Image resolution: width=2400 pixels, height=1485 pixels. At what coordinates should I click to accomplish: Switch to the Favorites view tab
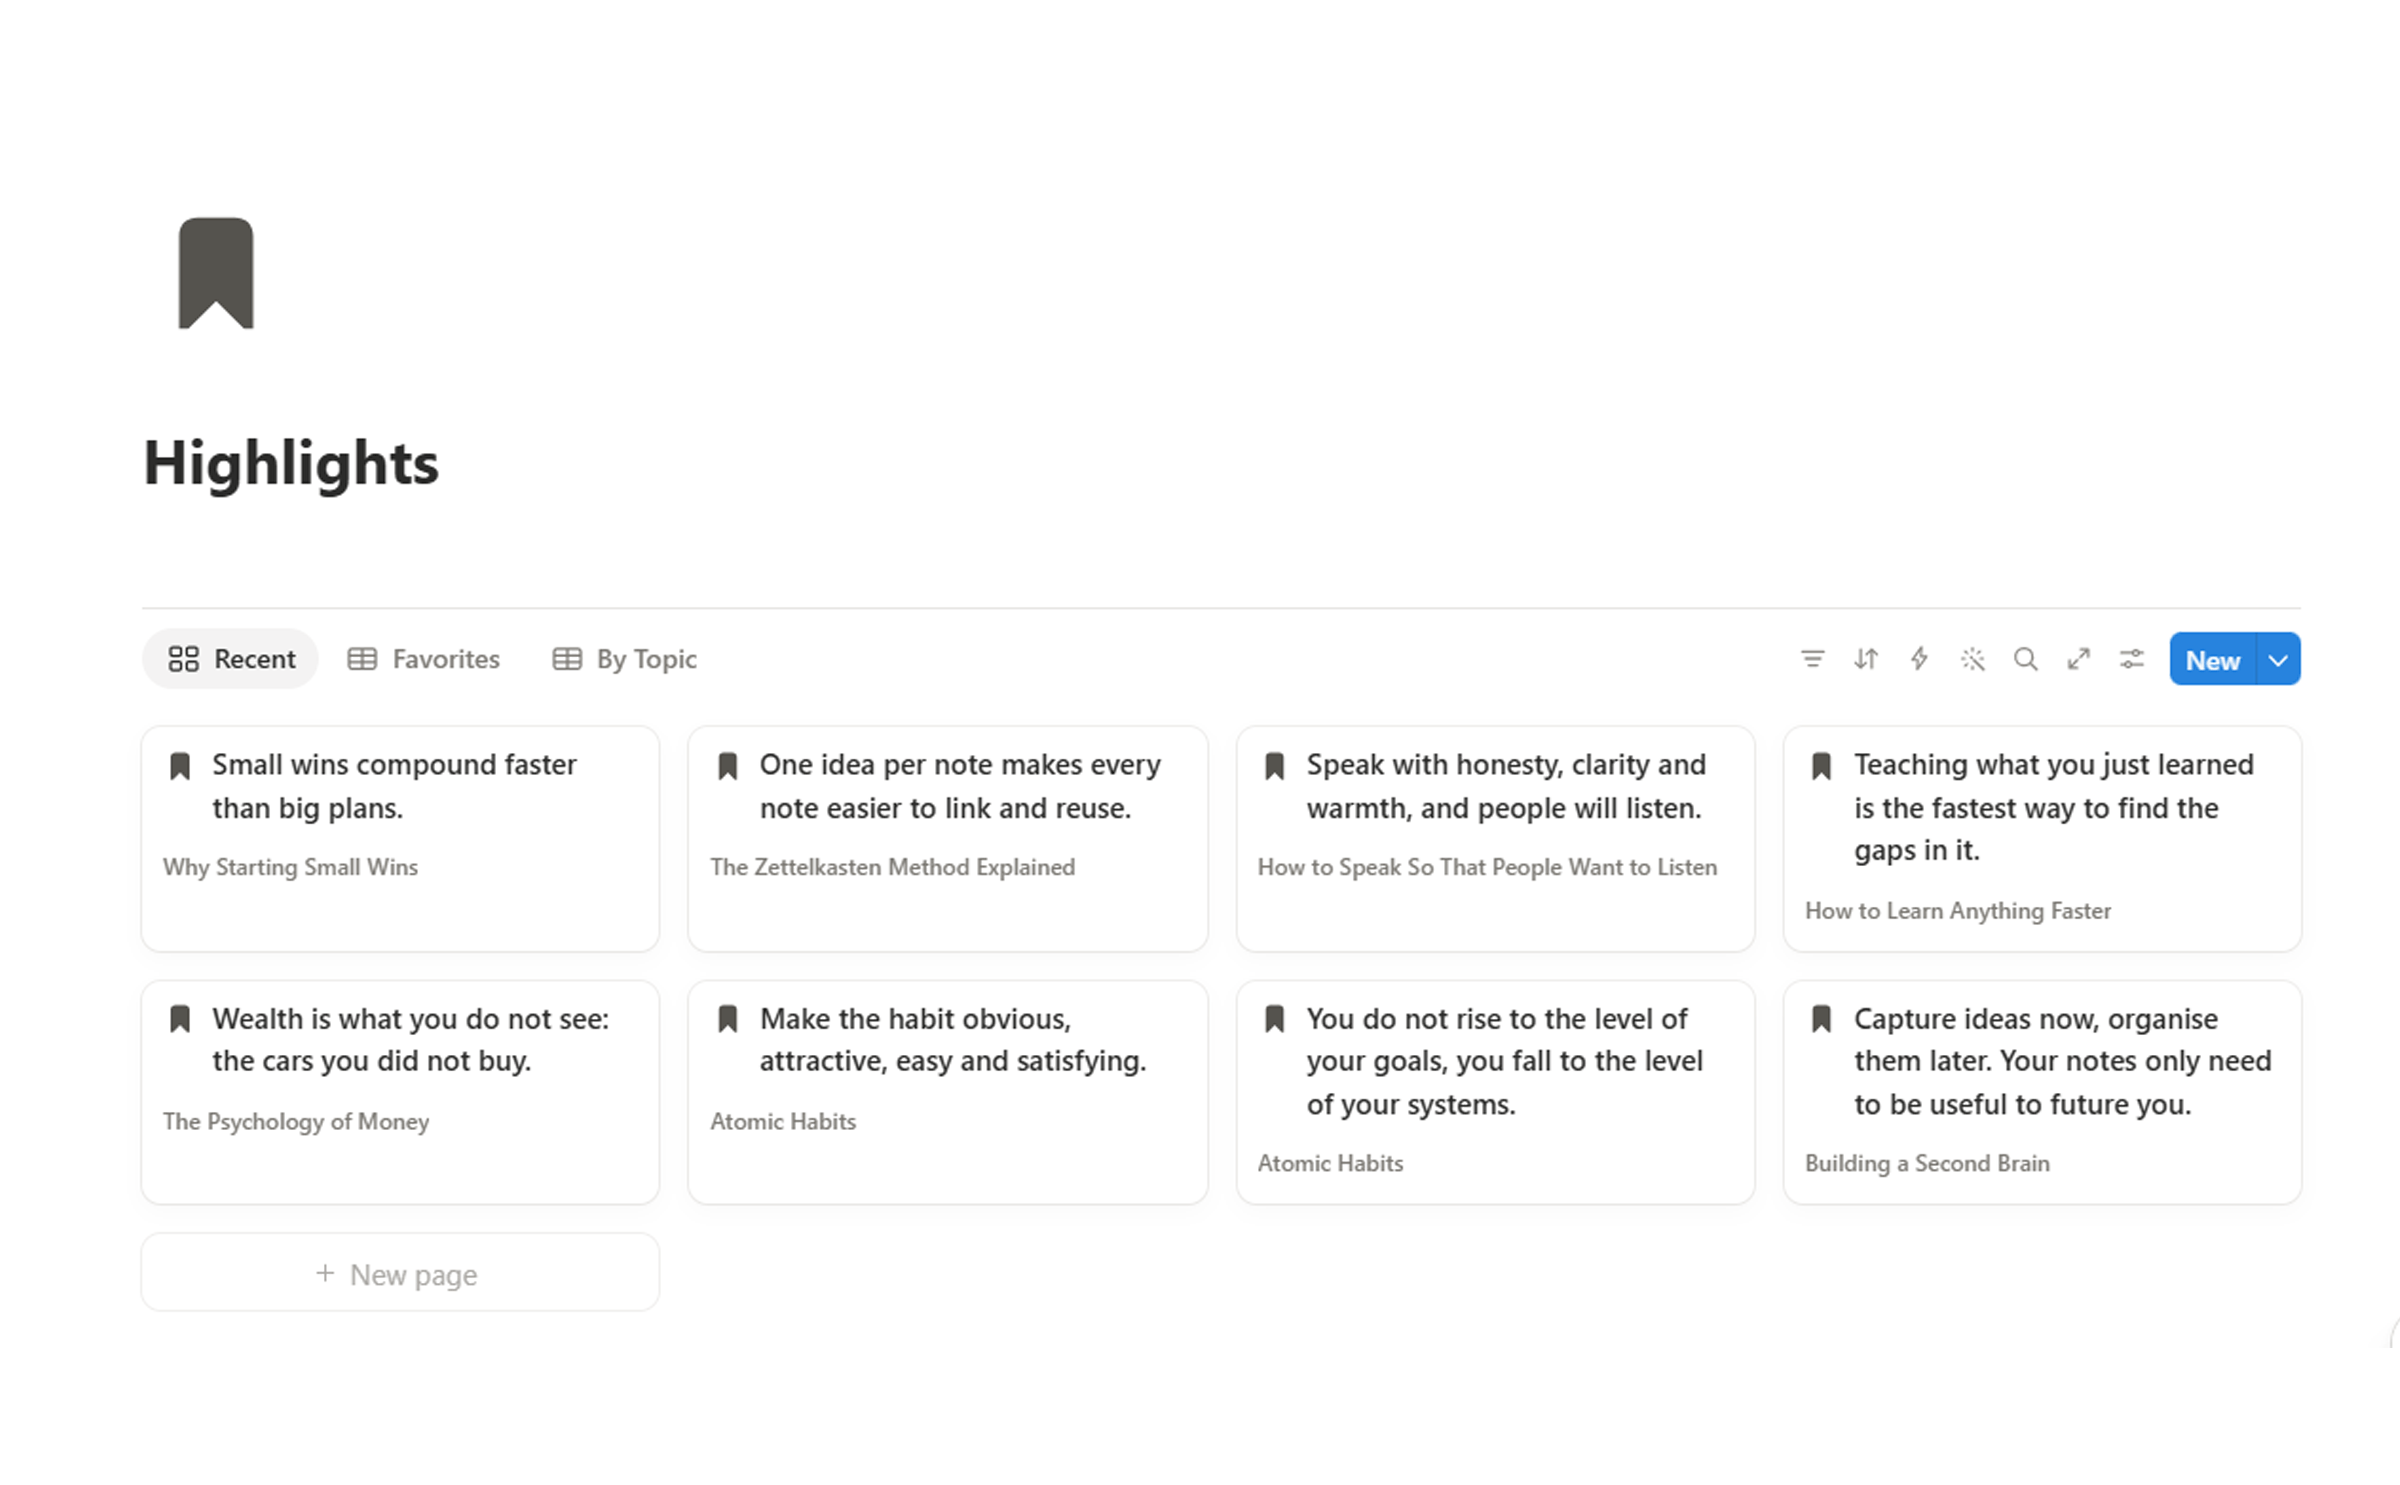click(423, 659)
